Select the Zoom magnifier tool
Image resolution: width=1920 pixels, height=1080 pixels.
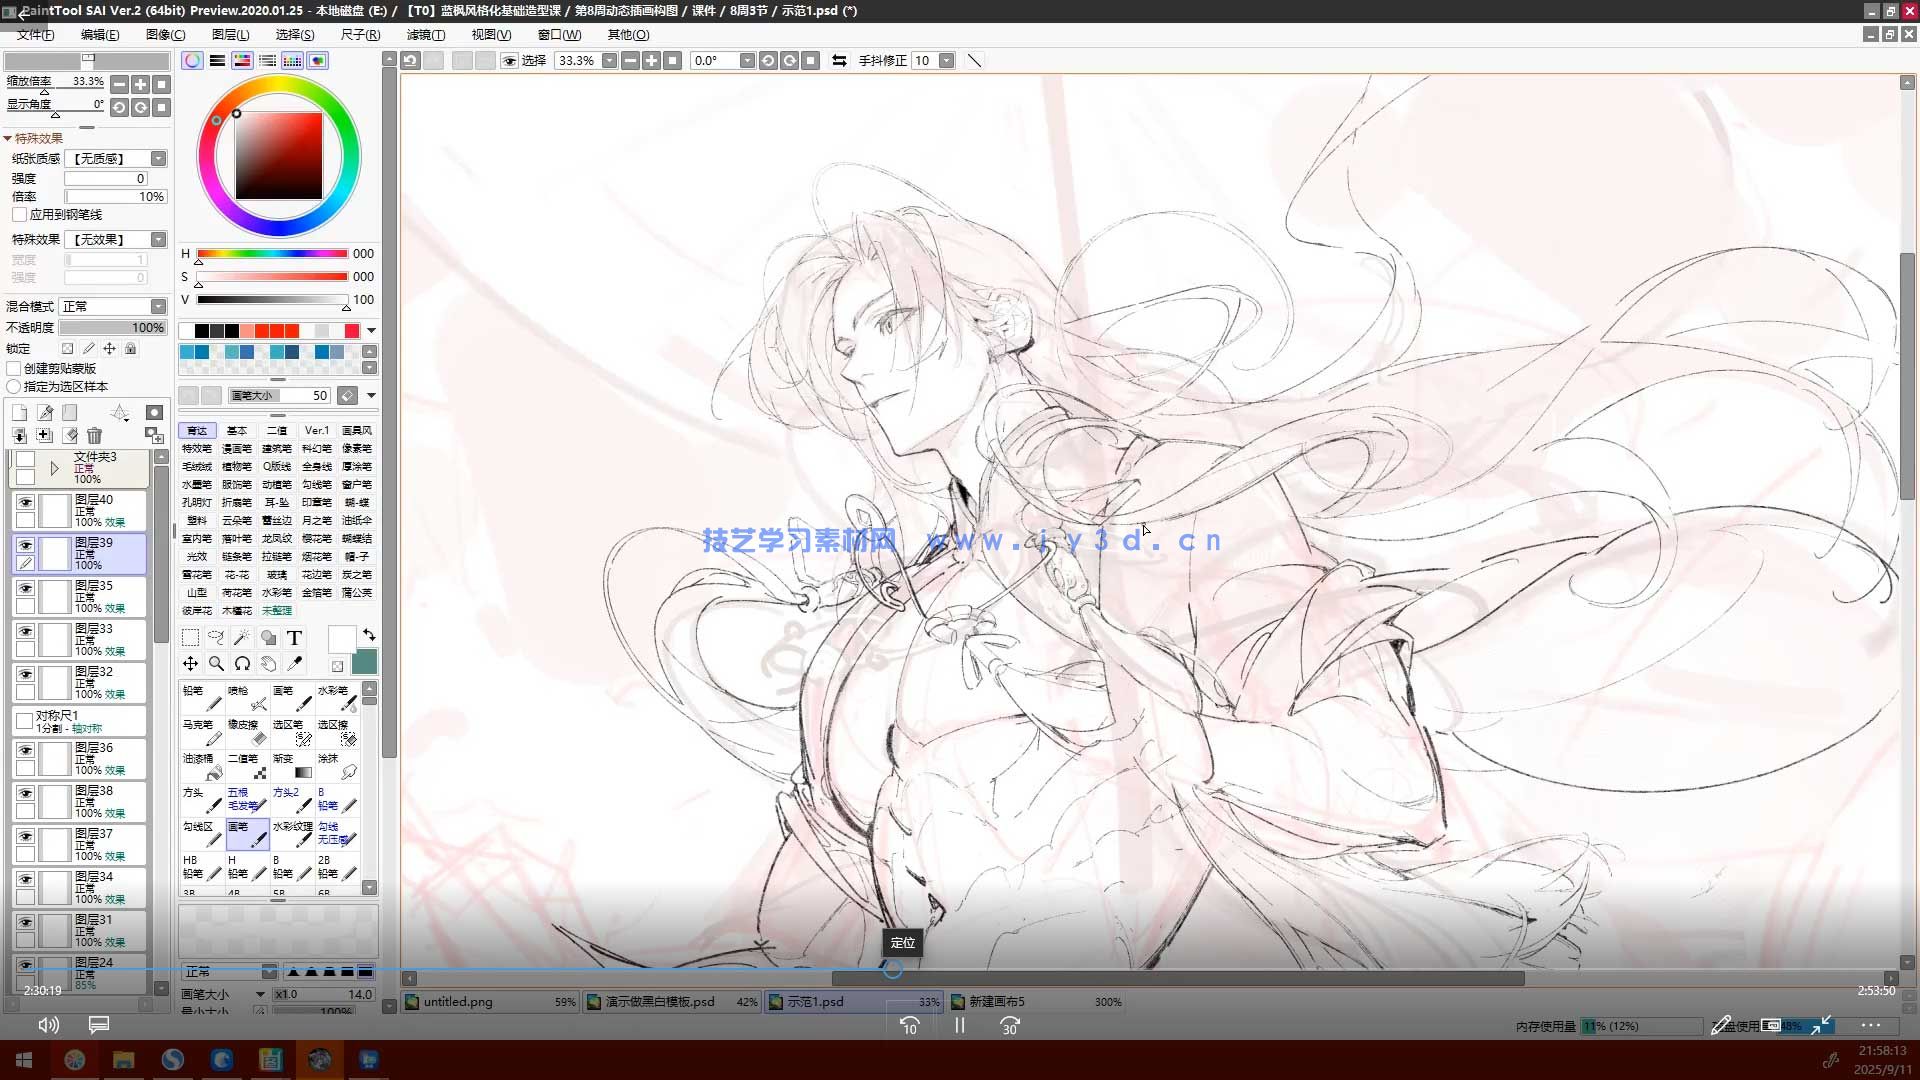coord(216,664)
